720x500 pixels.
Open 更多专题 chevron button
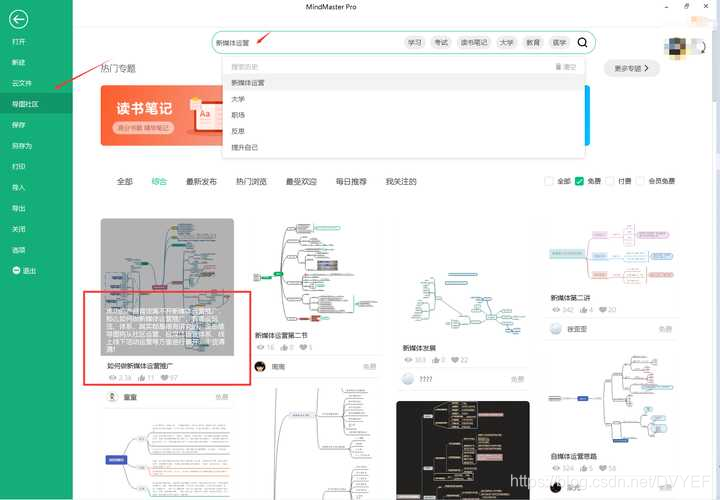pyautogui.click(x=631, y=68)
